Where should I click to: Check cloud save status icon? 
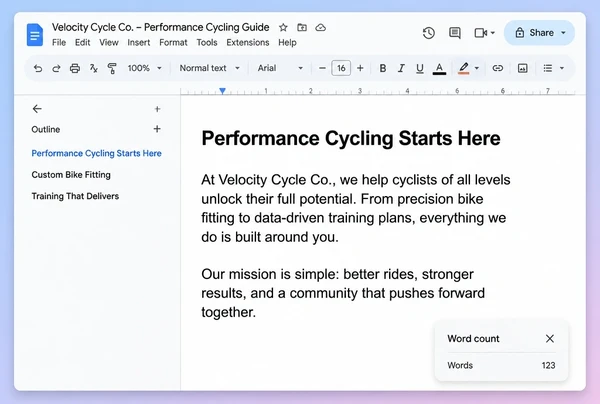[321, 28]
